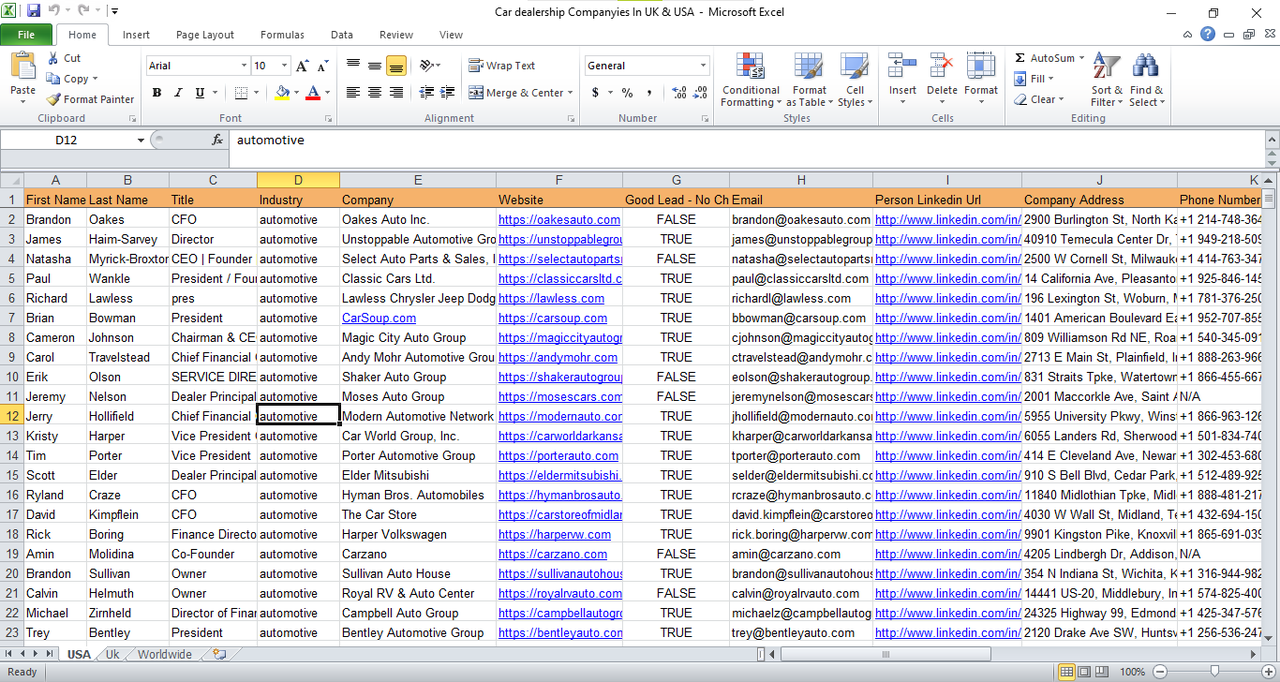The height and width of the screenshot is (682, 1280).
Task: Toggle italic formatting
Action: [177, 91]
